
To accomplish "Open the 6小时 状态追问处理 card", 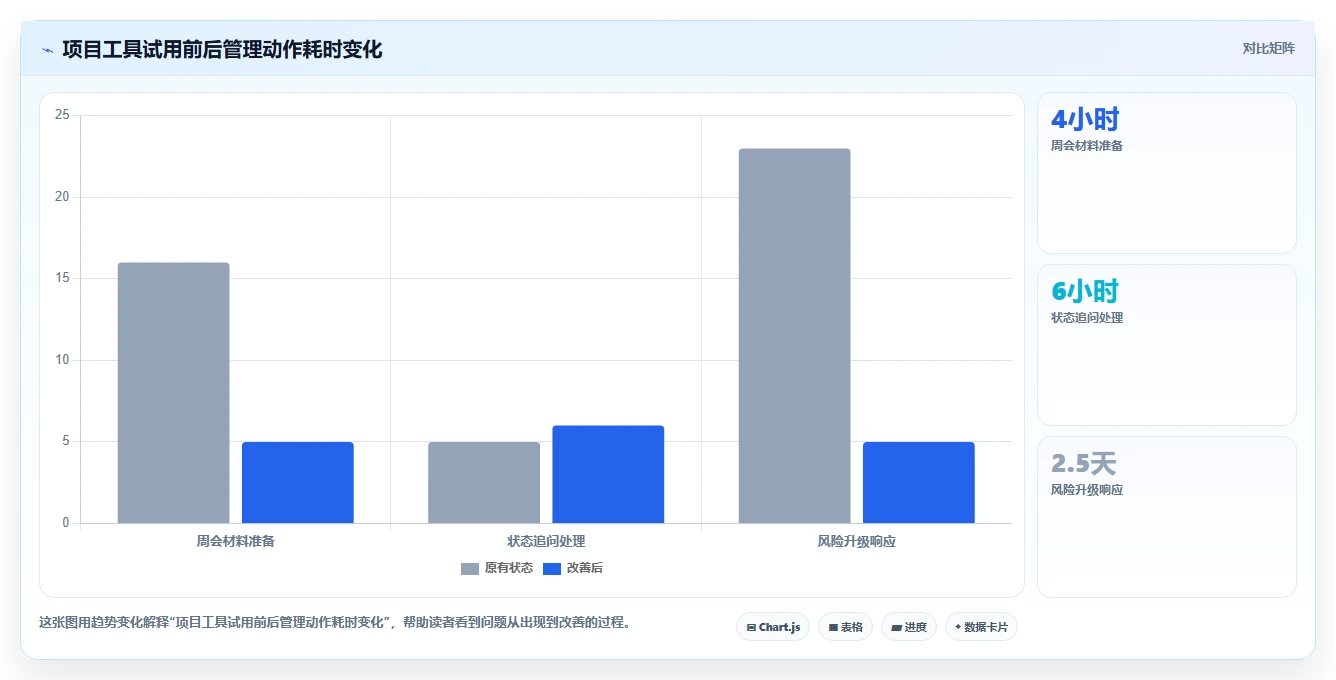I will [x=1167, y=345].
